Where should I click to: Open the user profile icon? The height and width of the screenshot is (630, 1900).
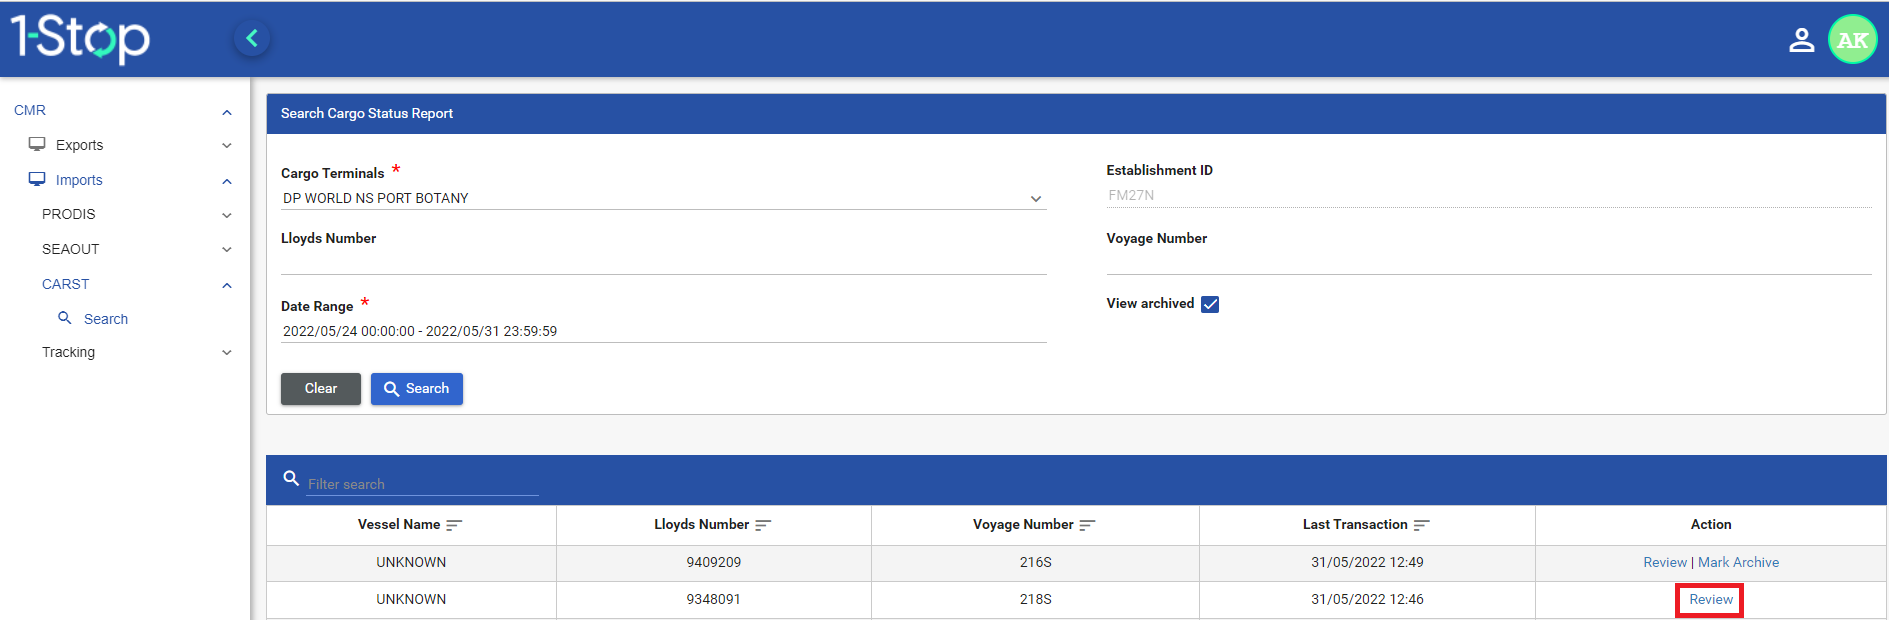pyautogui.click(x=1801, y=40)
